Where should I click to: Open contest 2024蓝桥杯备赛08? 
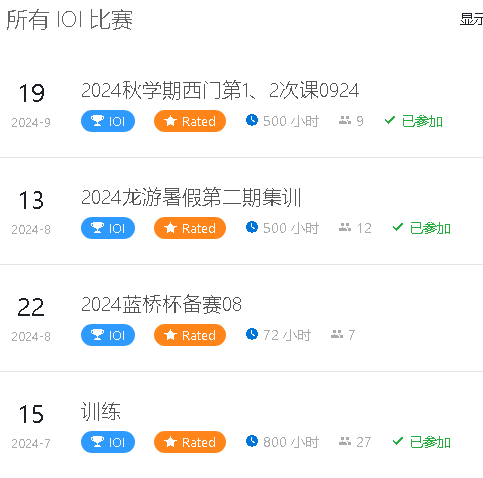pyautogui.click(x=161, y=304)
